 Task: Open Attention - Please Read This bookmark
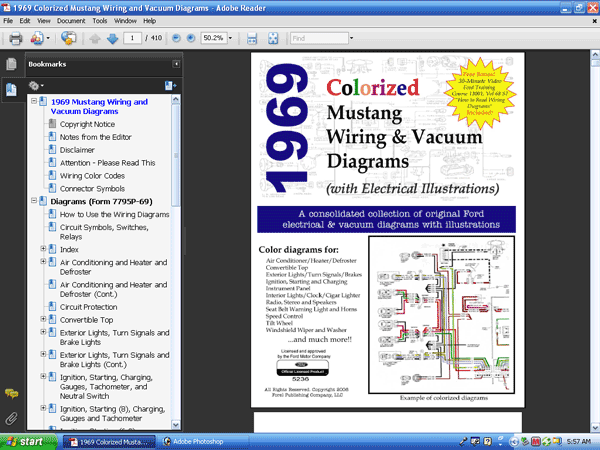[x=108, y=163]
